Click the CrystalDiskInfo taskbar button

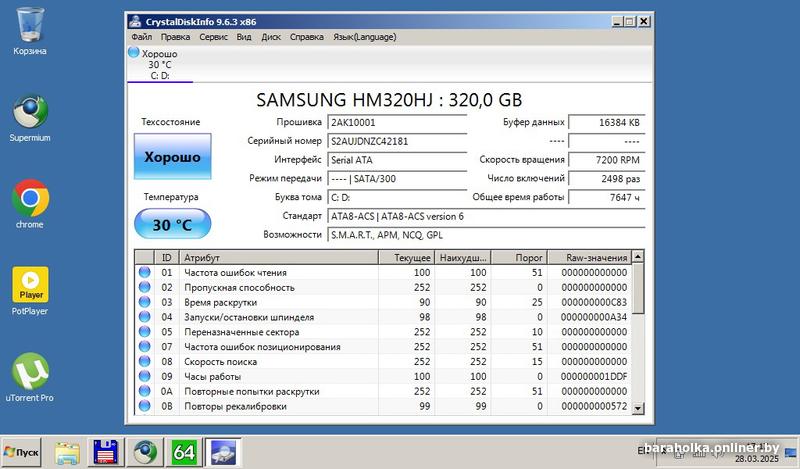223,452
